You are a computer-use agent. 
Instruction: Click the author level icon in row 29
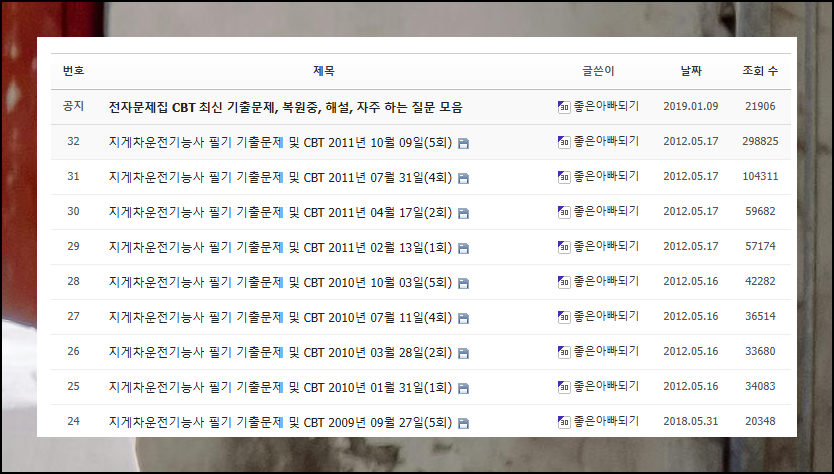[564, 247]
